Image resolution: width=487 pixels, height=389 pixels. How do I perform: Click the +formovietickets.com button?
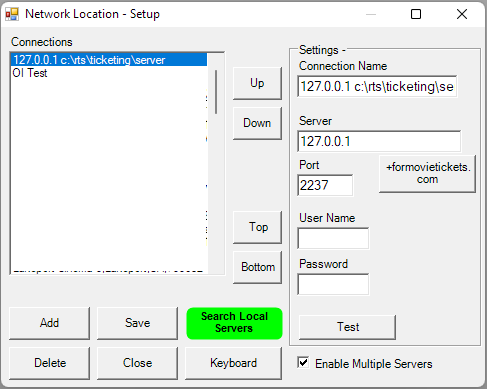[427, 174]
